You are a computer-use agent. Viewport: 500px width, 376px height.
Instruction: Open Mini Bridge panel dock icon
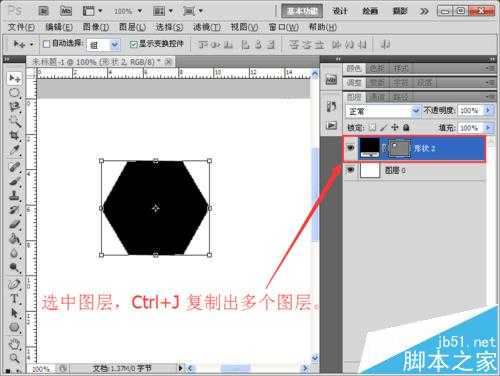(331, 80)
